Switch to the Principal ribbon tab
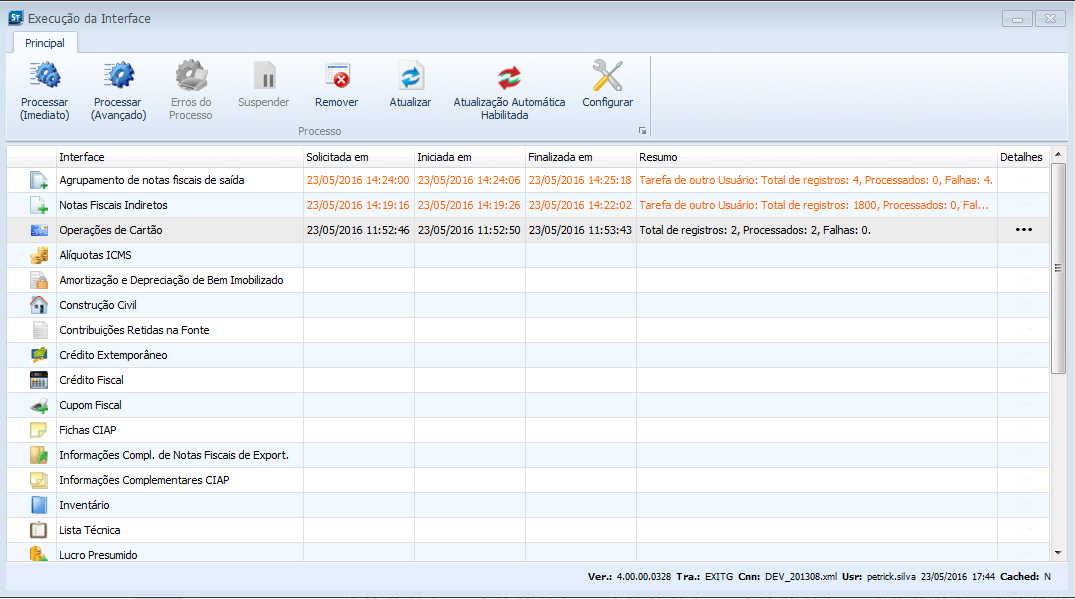Viewport: 1075px width, 599px height. 45,43
